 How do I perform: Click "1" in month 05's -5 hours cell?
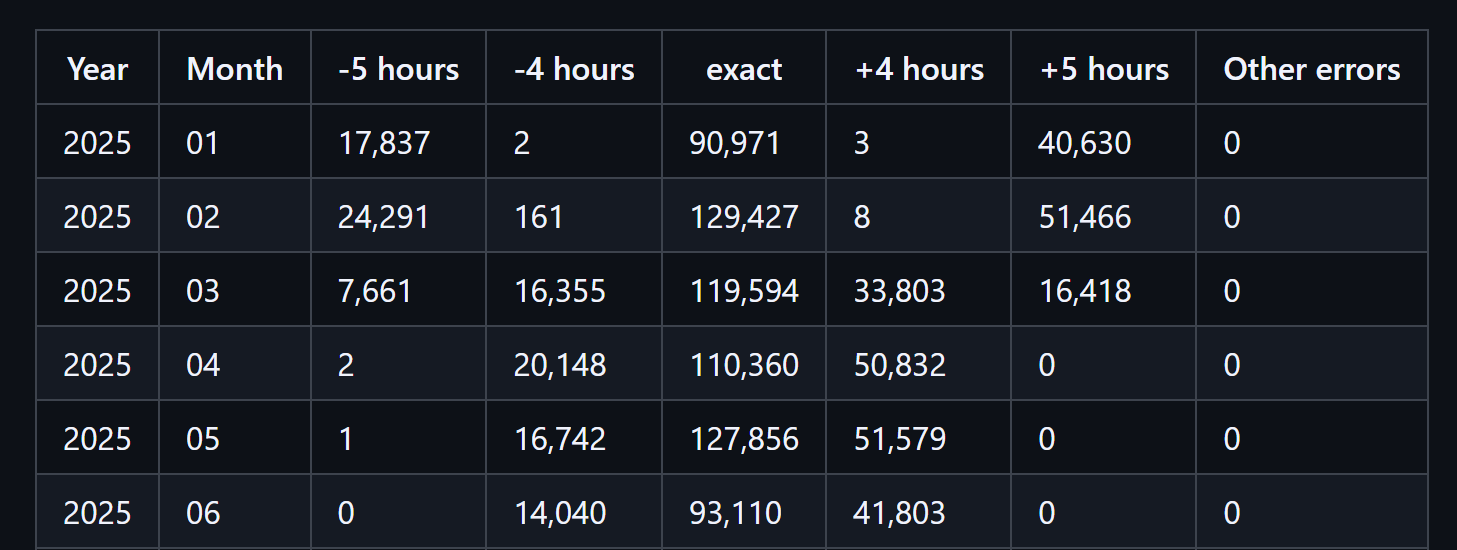(x=346, y=439)
